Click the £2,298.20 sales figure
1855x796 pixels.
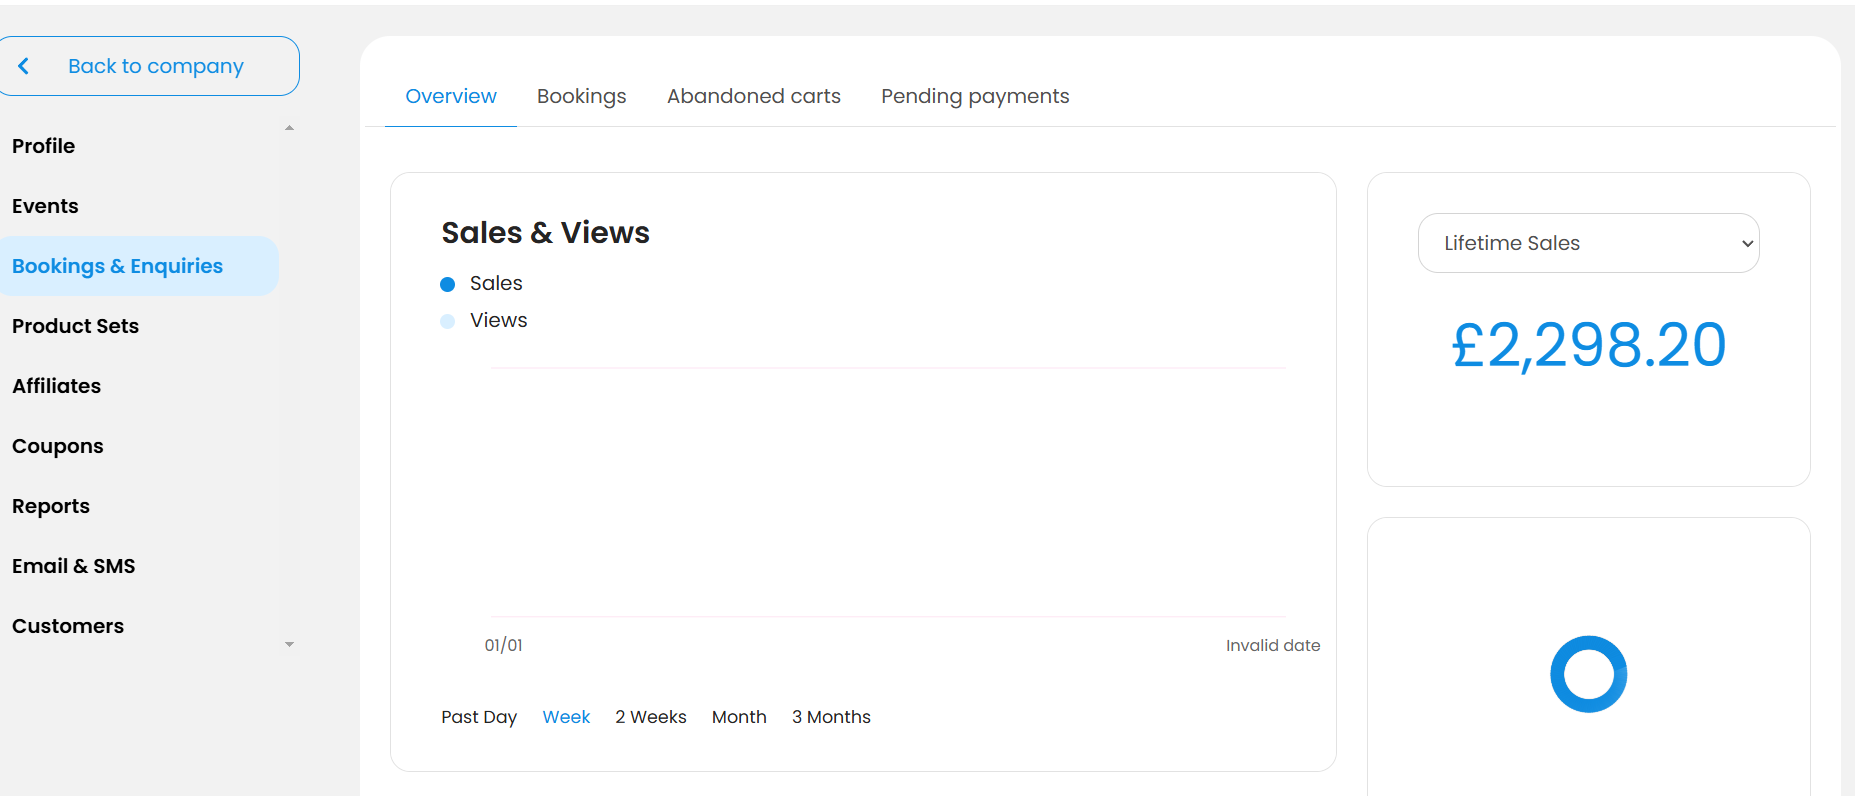click(1588, 345)
